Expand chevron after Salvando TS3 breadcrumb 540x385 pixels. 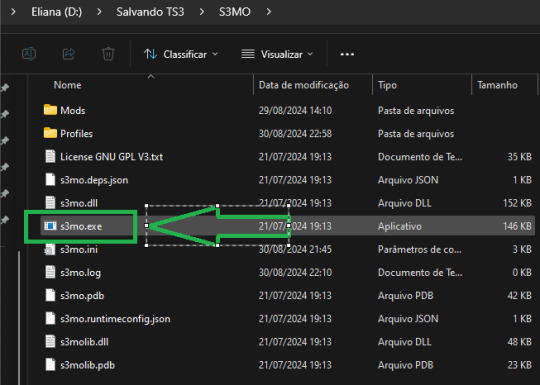[x=202, y=12]
